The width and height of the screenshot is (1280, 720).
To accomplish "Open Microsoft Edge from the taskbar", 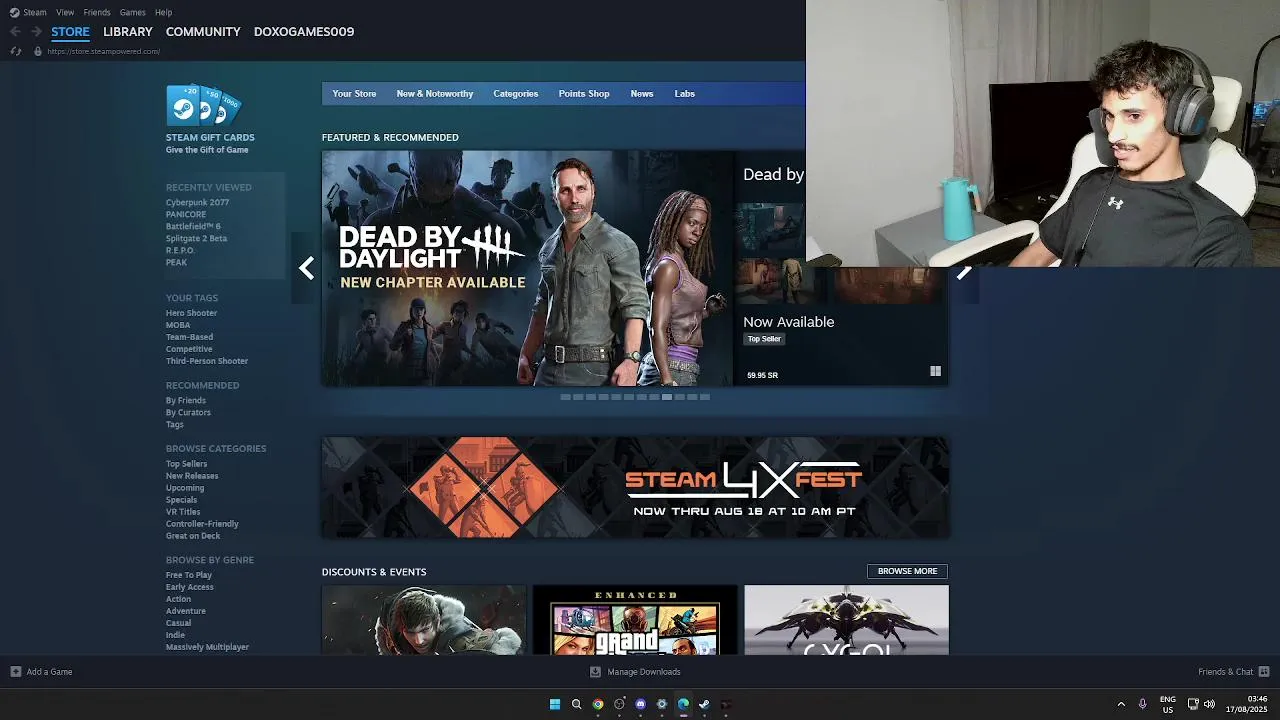I will point(683,704).
